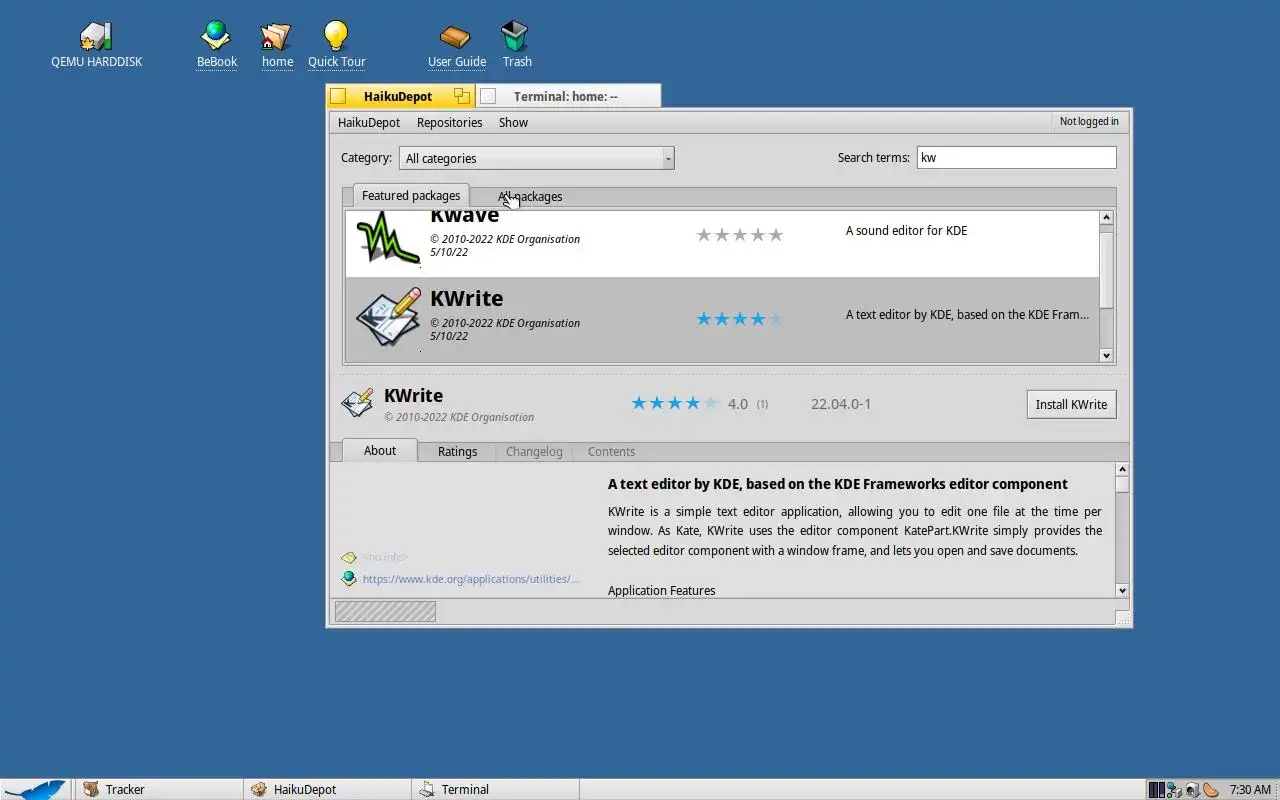Screen dimensions: 1280x800
Task: Select the home folder desktop icon
Action: coord(276,37)
